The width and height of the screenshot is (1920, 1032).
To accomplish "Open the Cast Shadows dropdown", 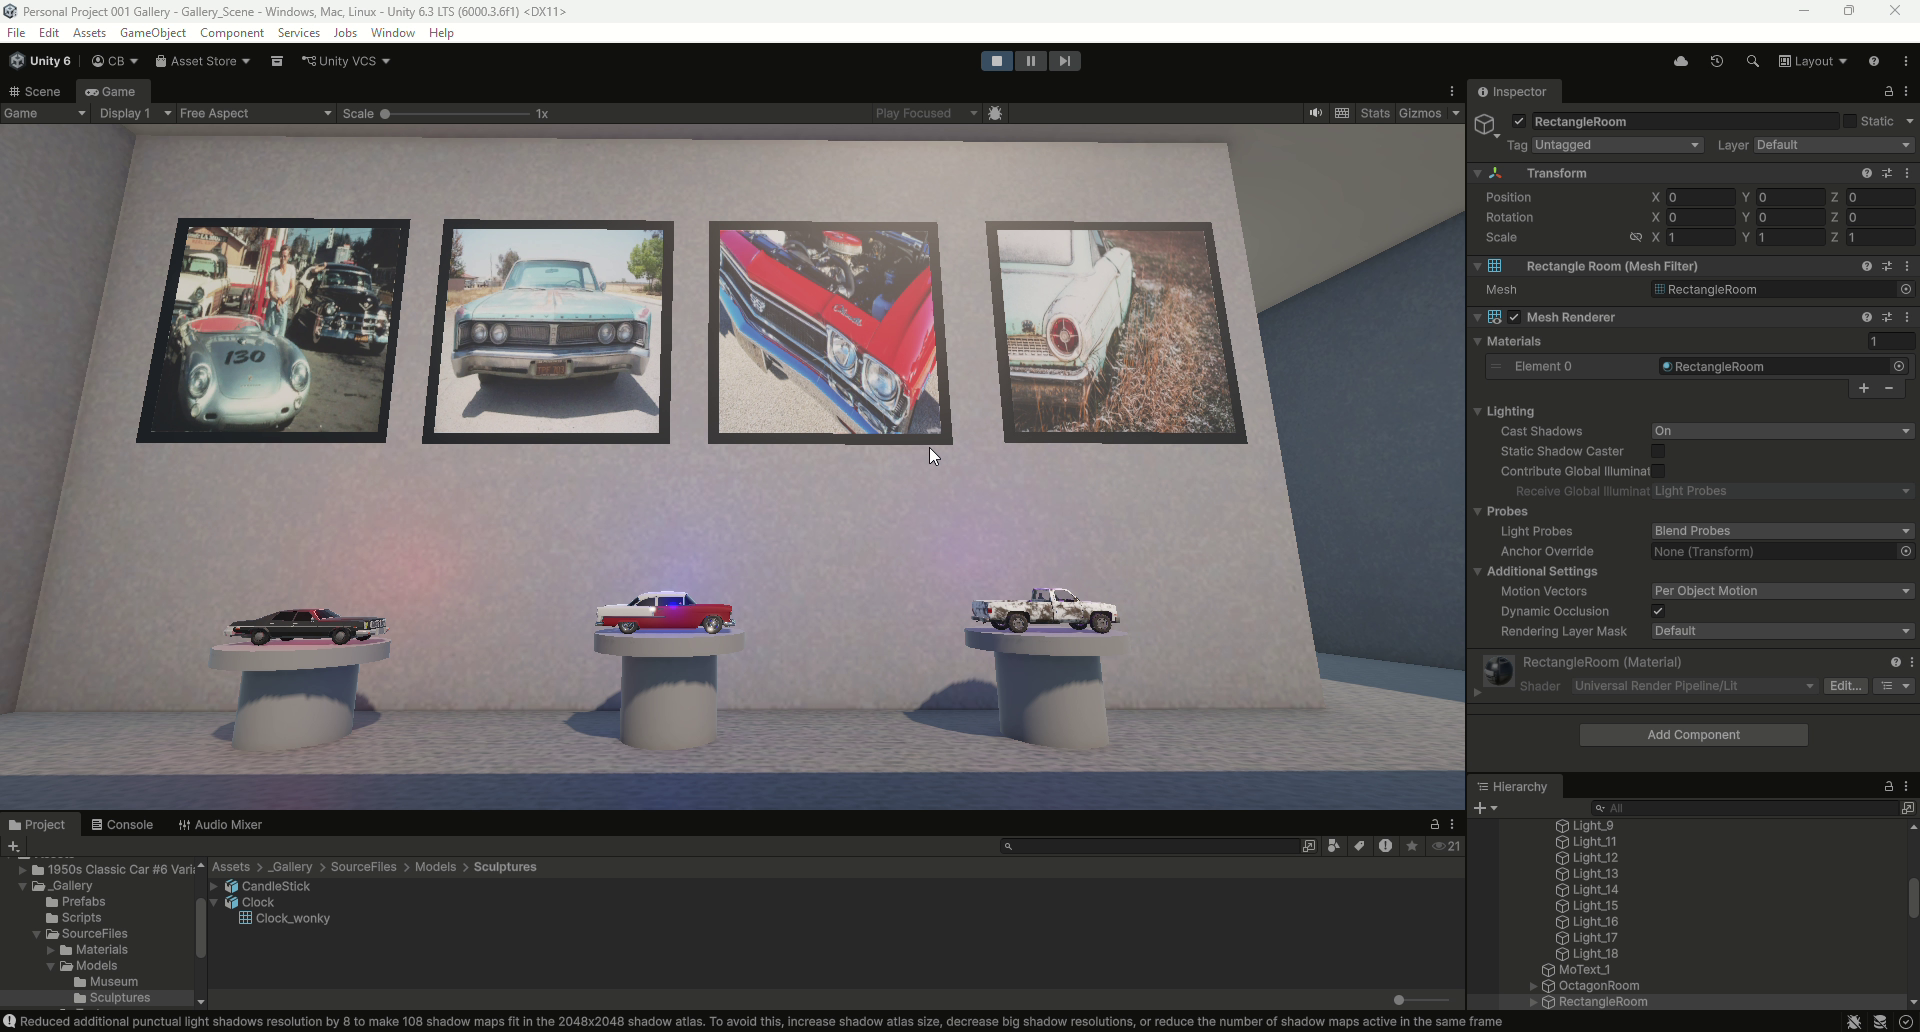I will coord(1783,431).
